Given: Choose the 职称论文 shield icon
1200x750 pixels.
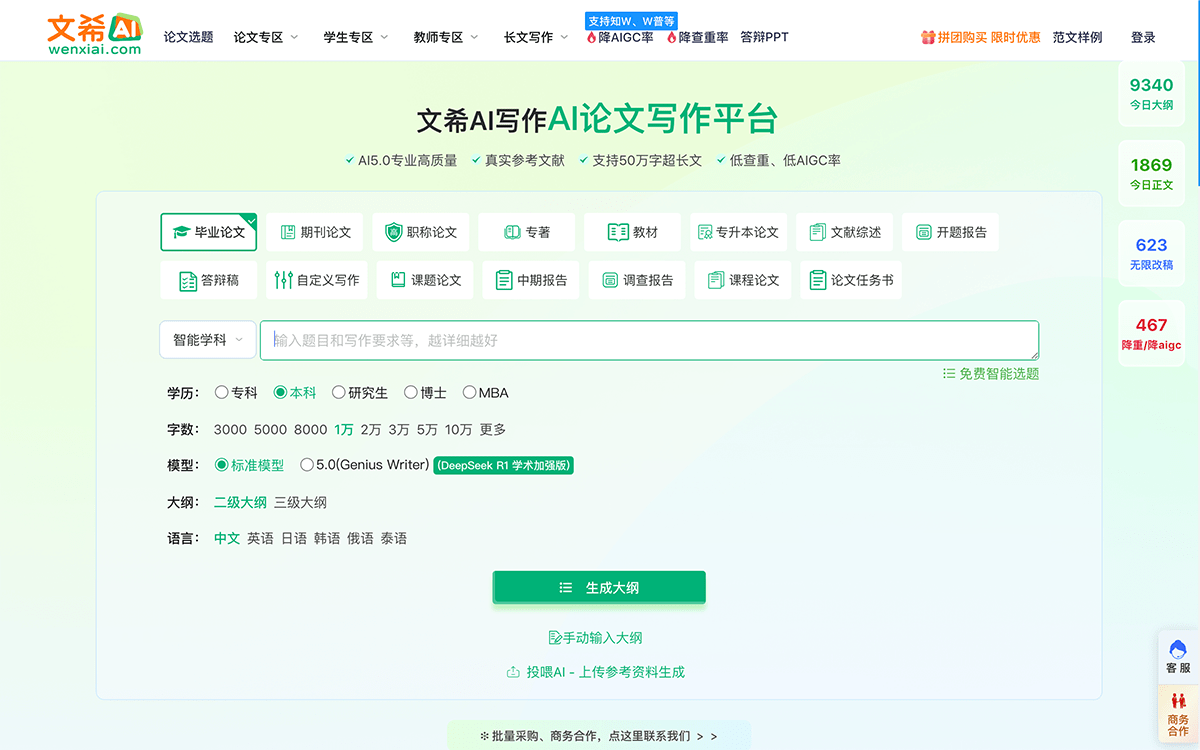Looking at the screenshot, I should tap(394, 232).
